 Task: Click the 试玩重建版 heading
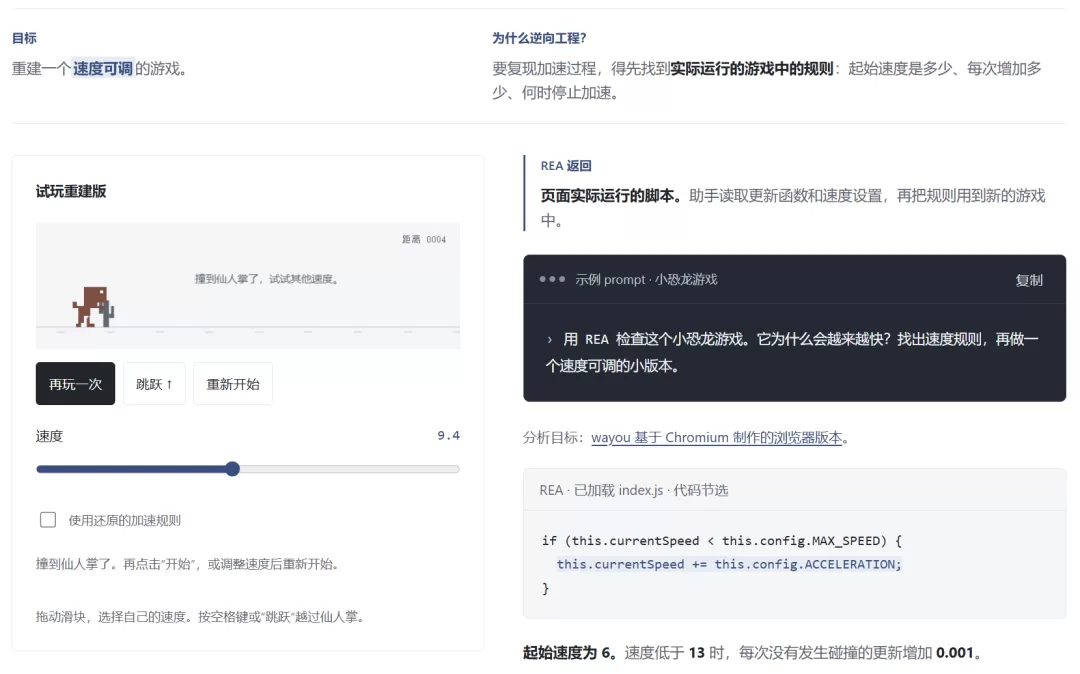[71, 191]
